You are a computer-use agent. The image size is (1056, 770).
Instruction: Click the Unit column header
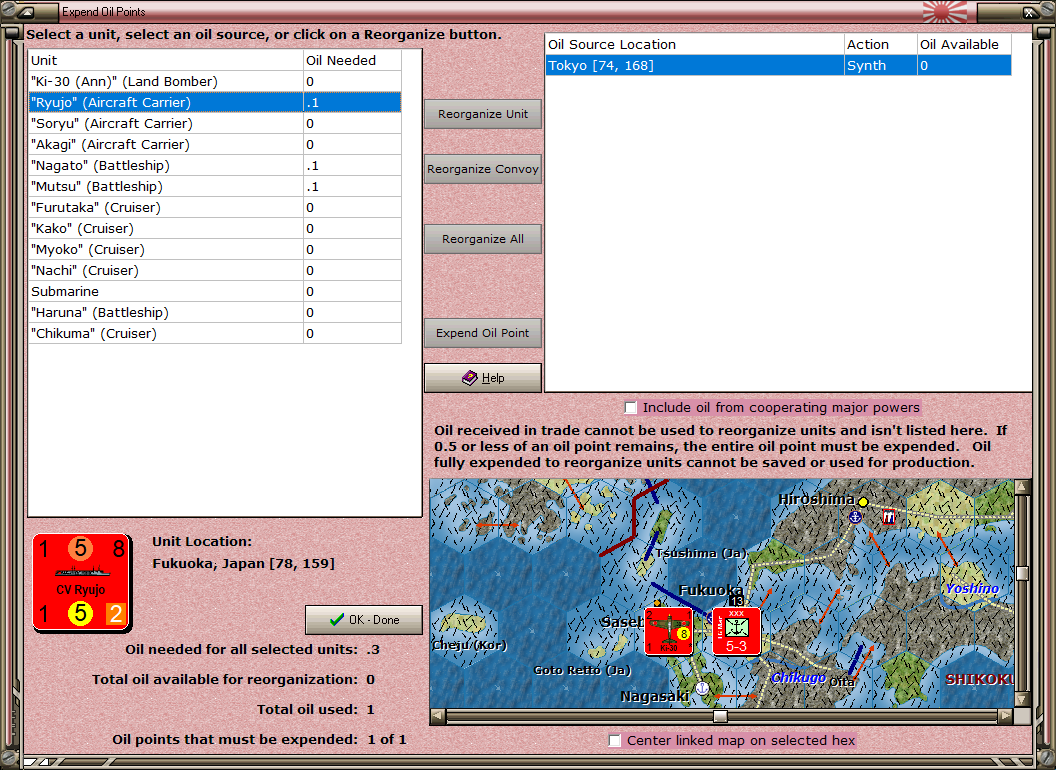[166, 60]
